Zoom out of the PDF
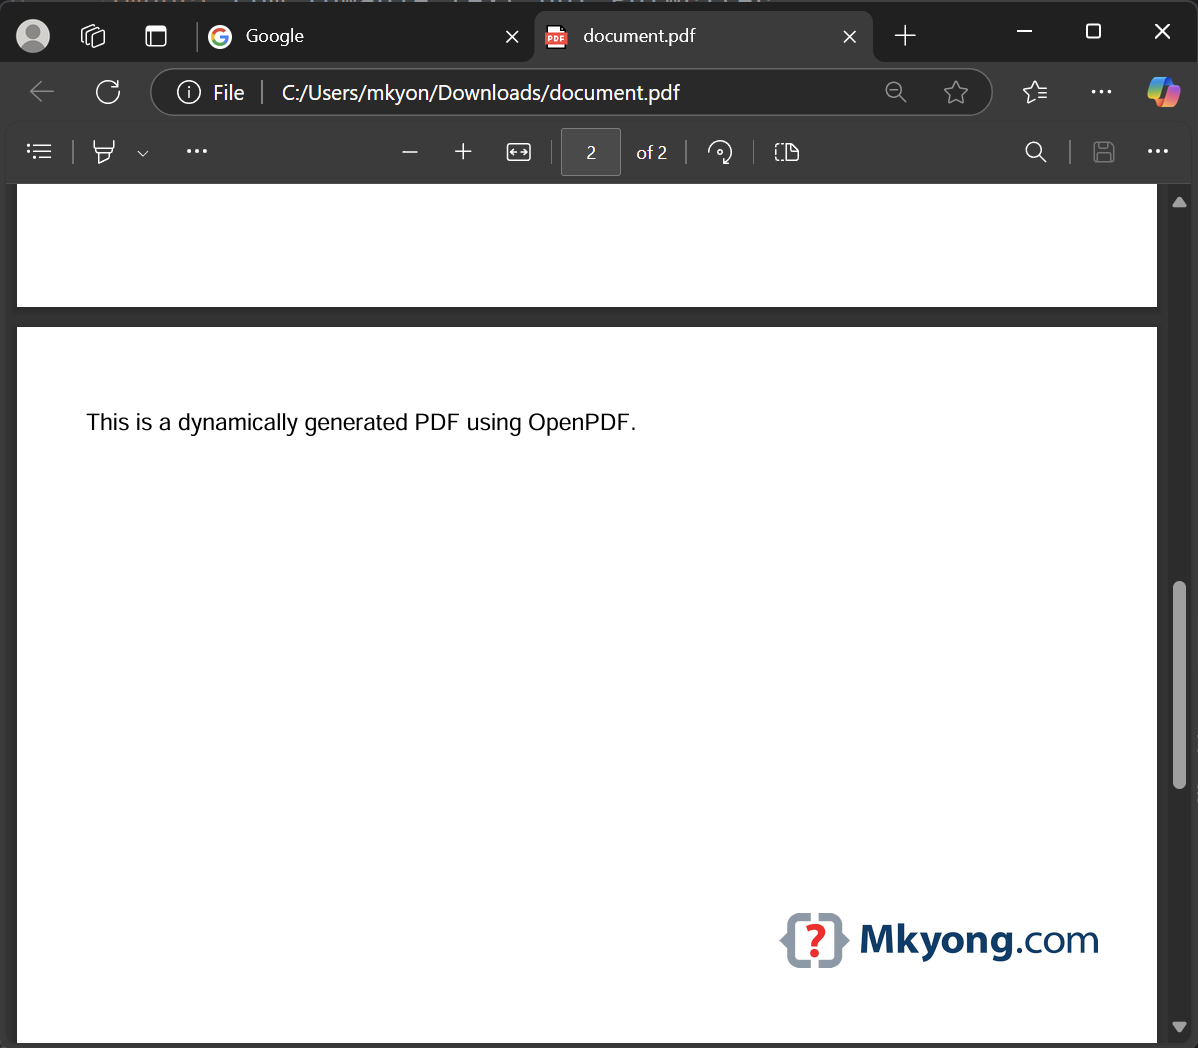This screenshot has height=1048, width=1198. tap(410, 152)
